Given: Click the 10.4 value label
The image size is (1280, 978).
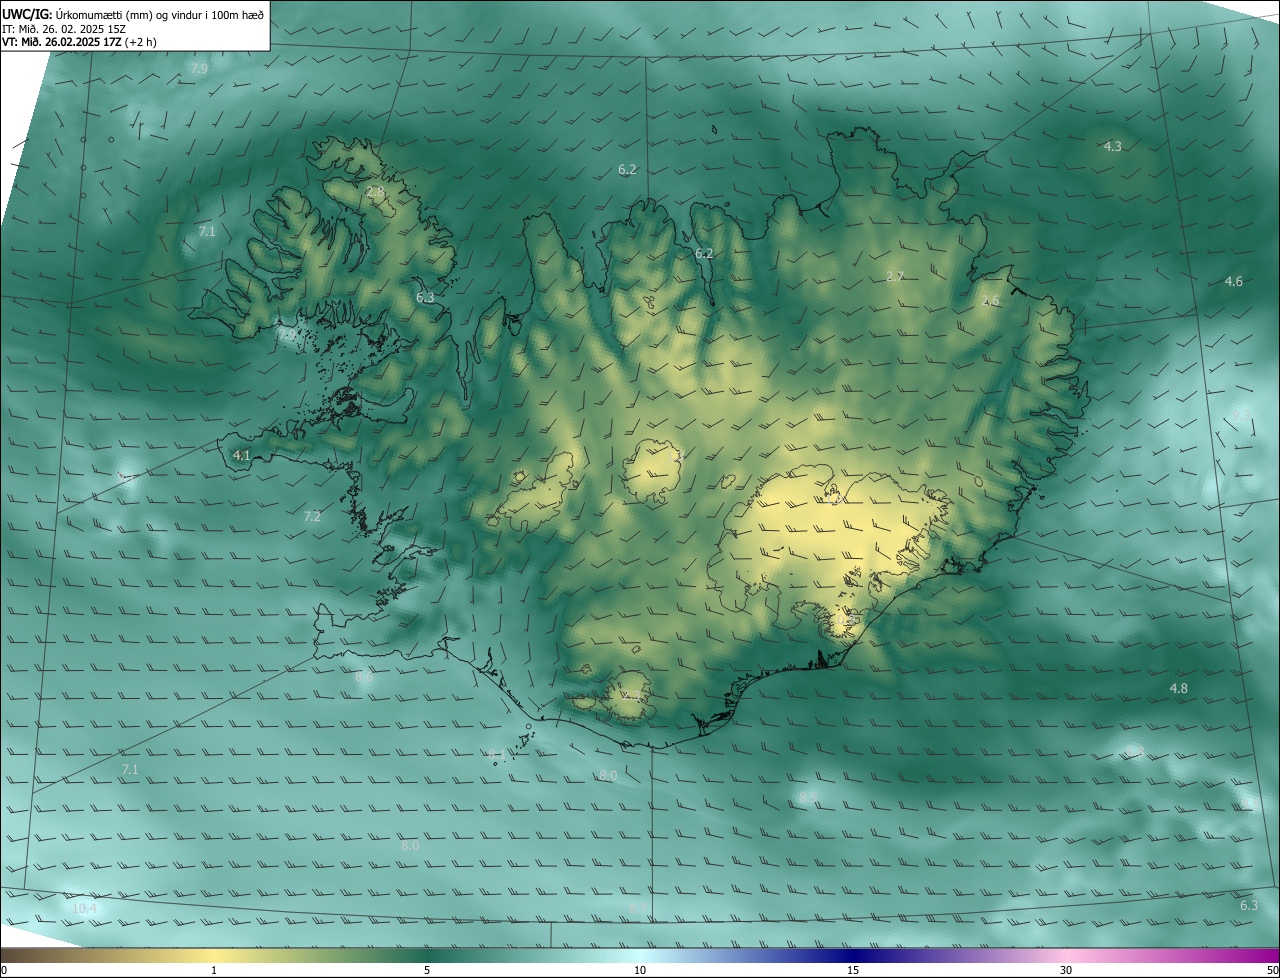Looking at the screenshot, I should pos(85,908).
